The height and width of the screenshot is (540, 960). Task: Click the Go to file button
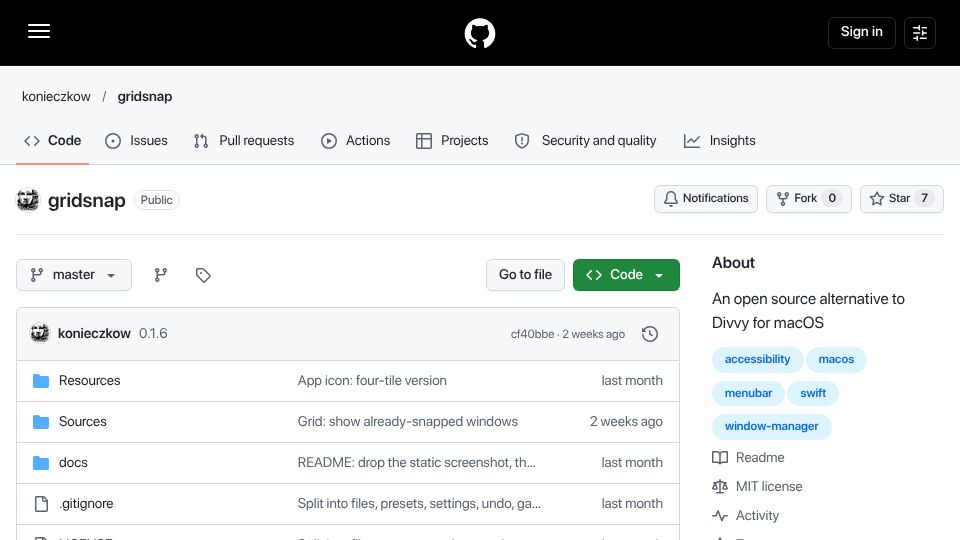(x=525, y=275)
